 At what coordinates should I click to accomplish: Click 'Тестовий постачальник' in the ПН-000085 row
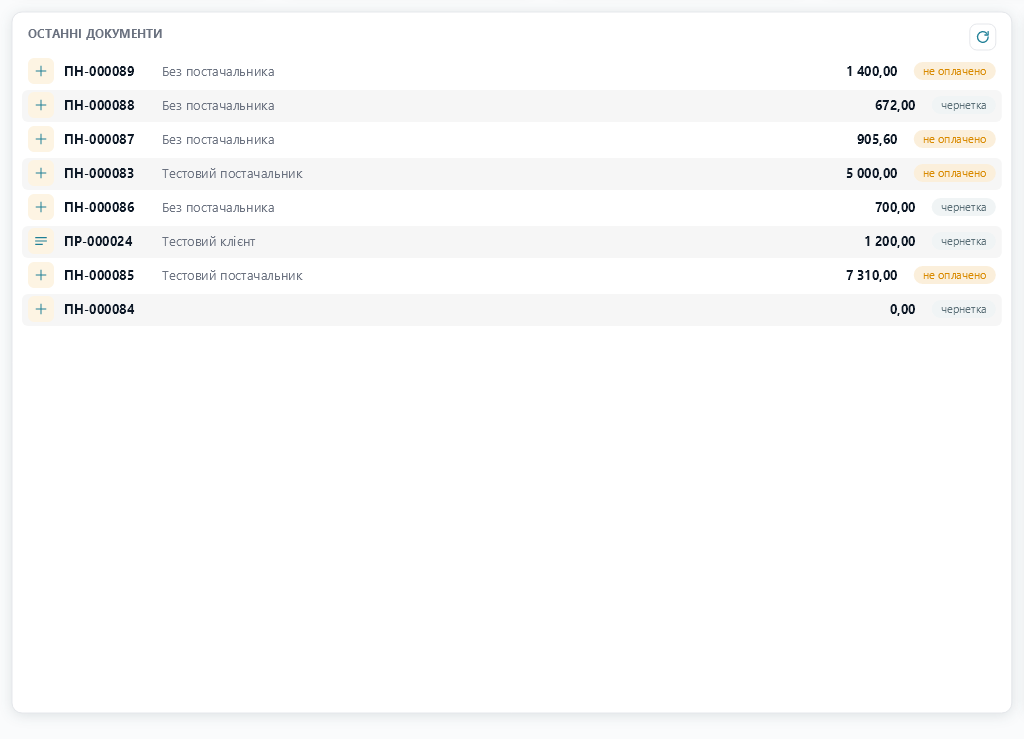coord(232,275)
